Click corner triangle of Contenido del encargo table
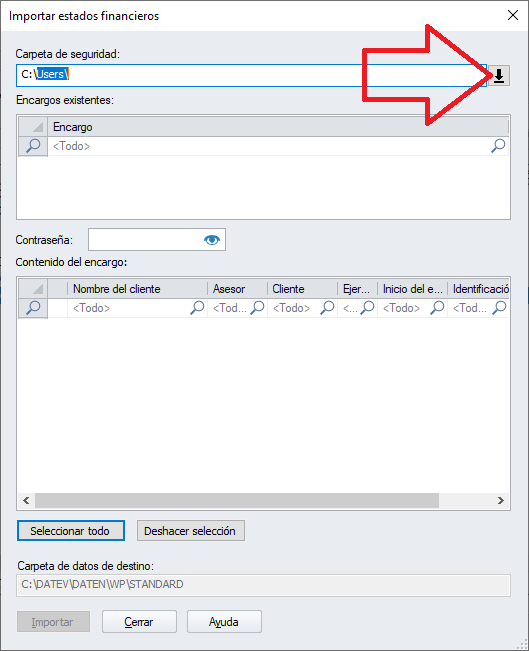 33,289
